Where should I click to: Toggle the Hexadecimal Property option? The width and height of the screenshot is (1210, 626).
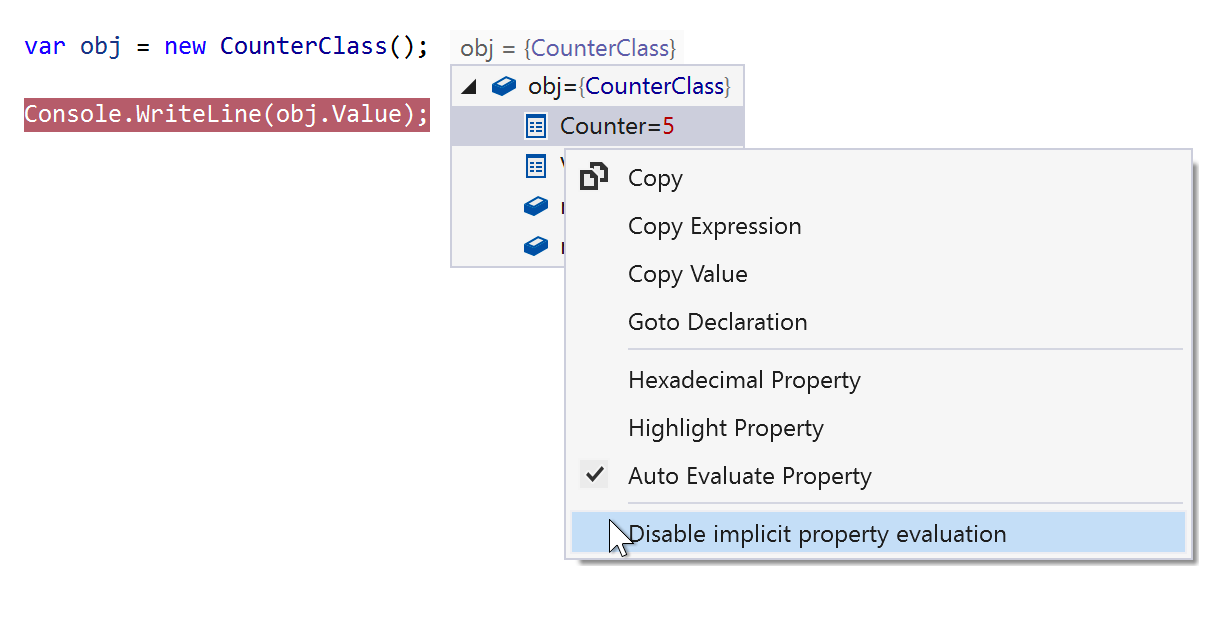(744, 380)
